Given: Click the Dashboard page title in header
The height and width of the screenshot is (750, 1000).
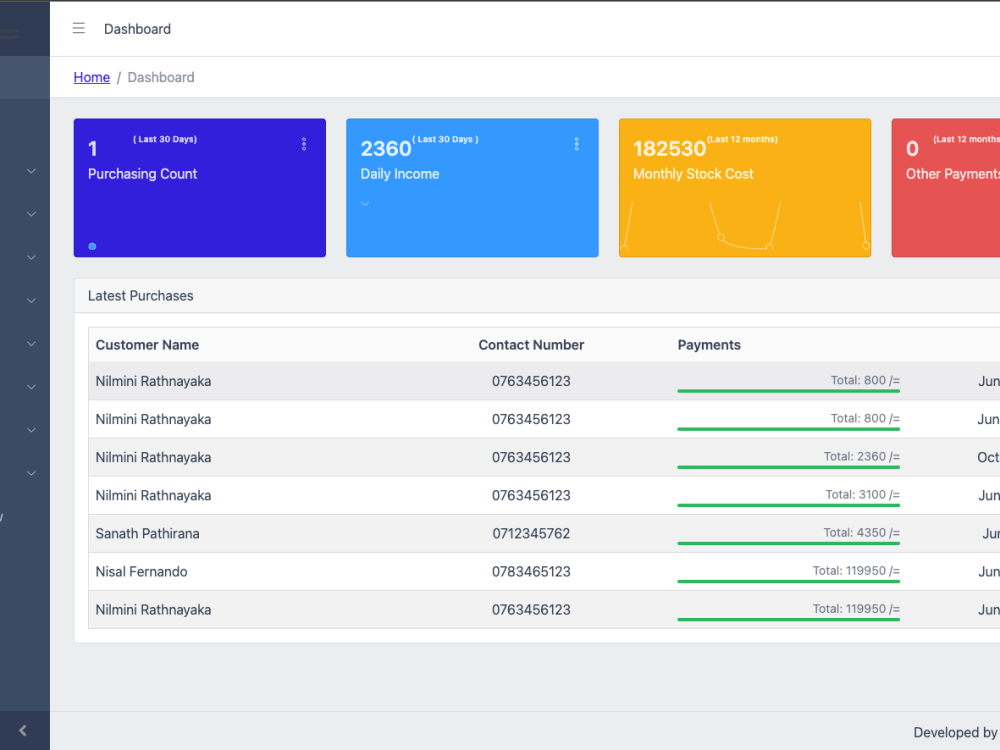Looking at the screenshot, I should click(137, 29).
